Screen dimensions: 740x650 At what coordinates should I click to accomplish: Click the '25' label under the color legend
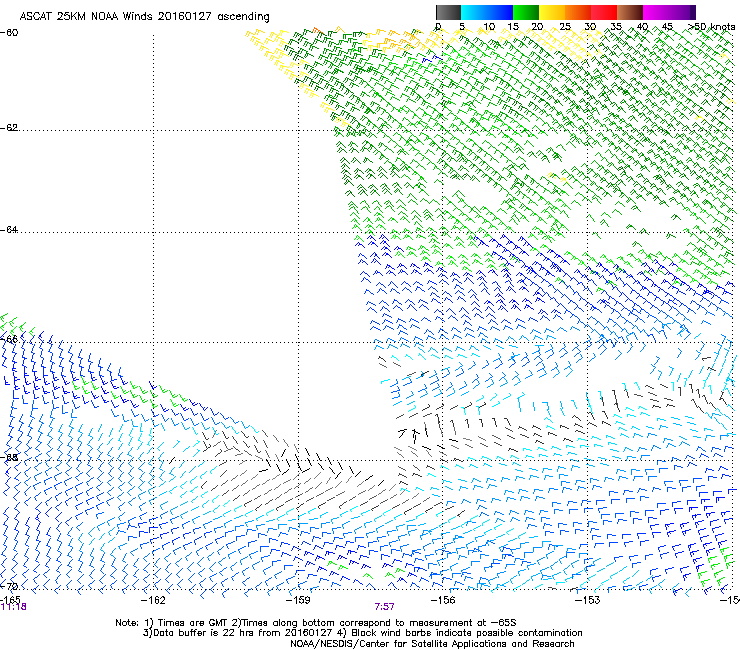(564, 27)
